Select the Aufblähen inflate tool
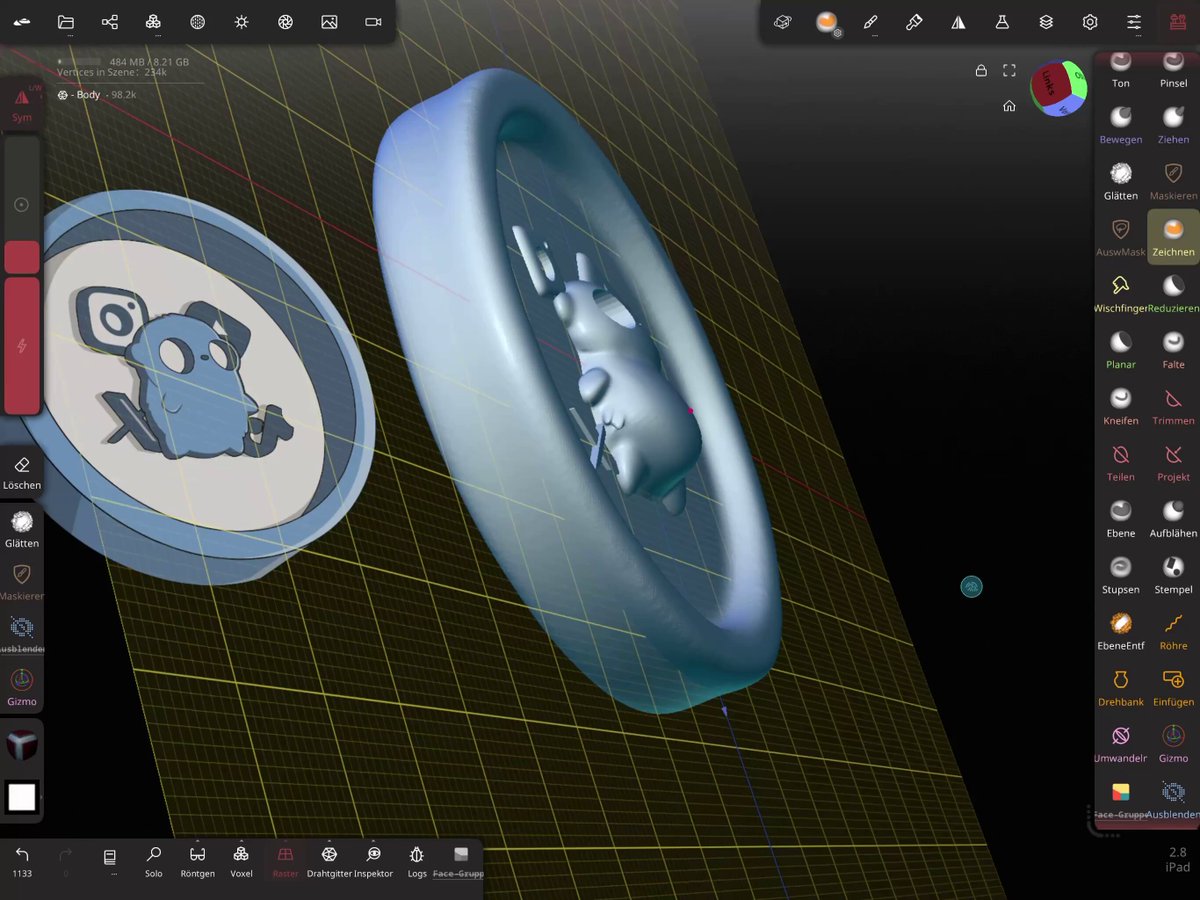Image resolution: width=1200 pixels, height=900 pixels. (x=1173, y=518)
